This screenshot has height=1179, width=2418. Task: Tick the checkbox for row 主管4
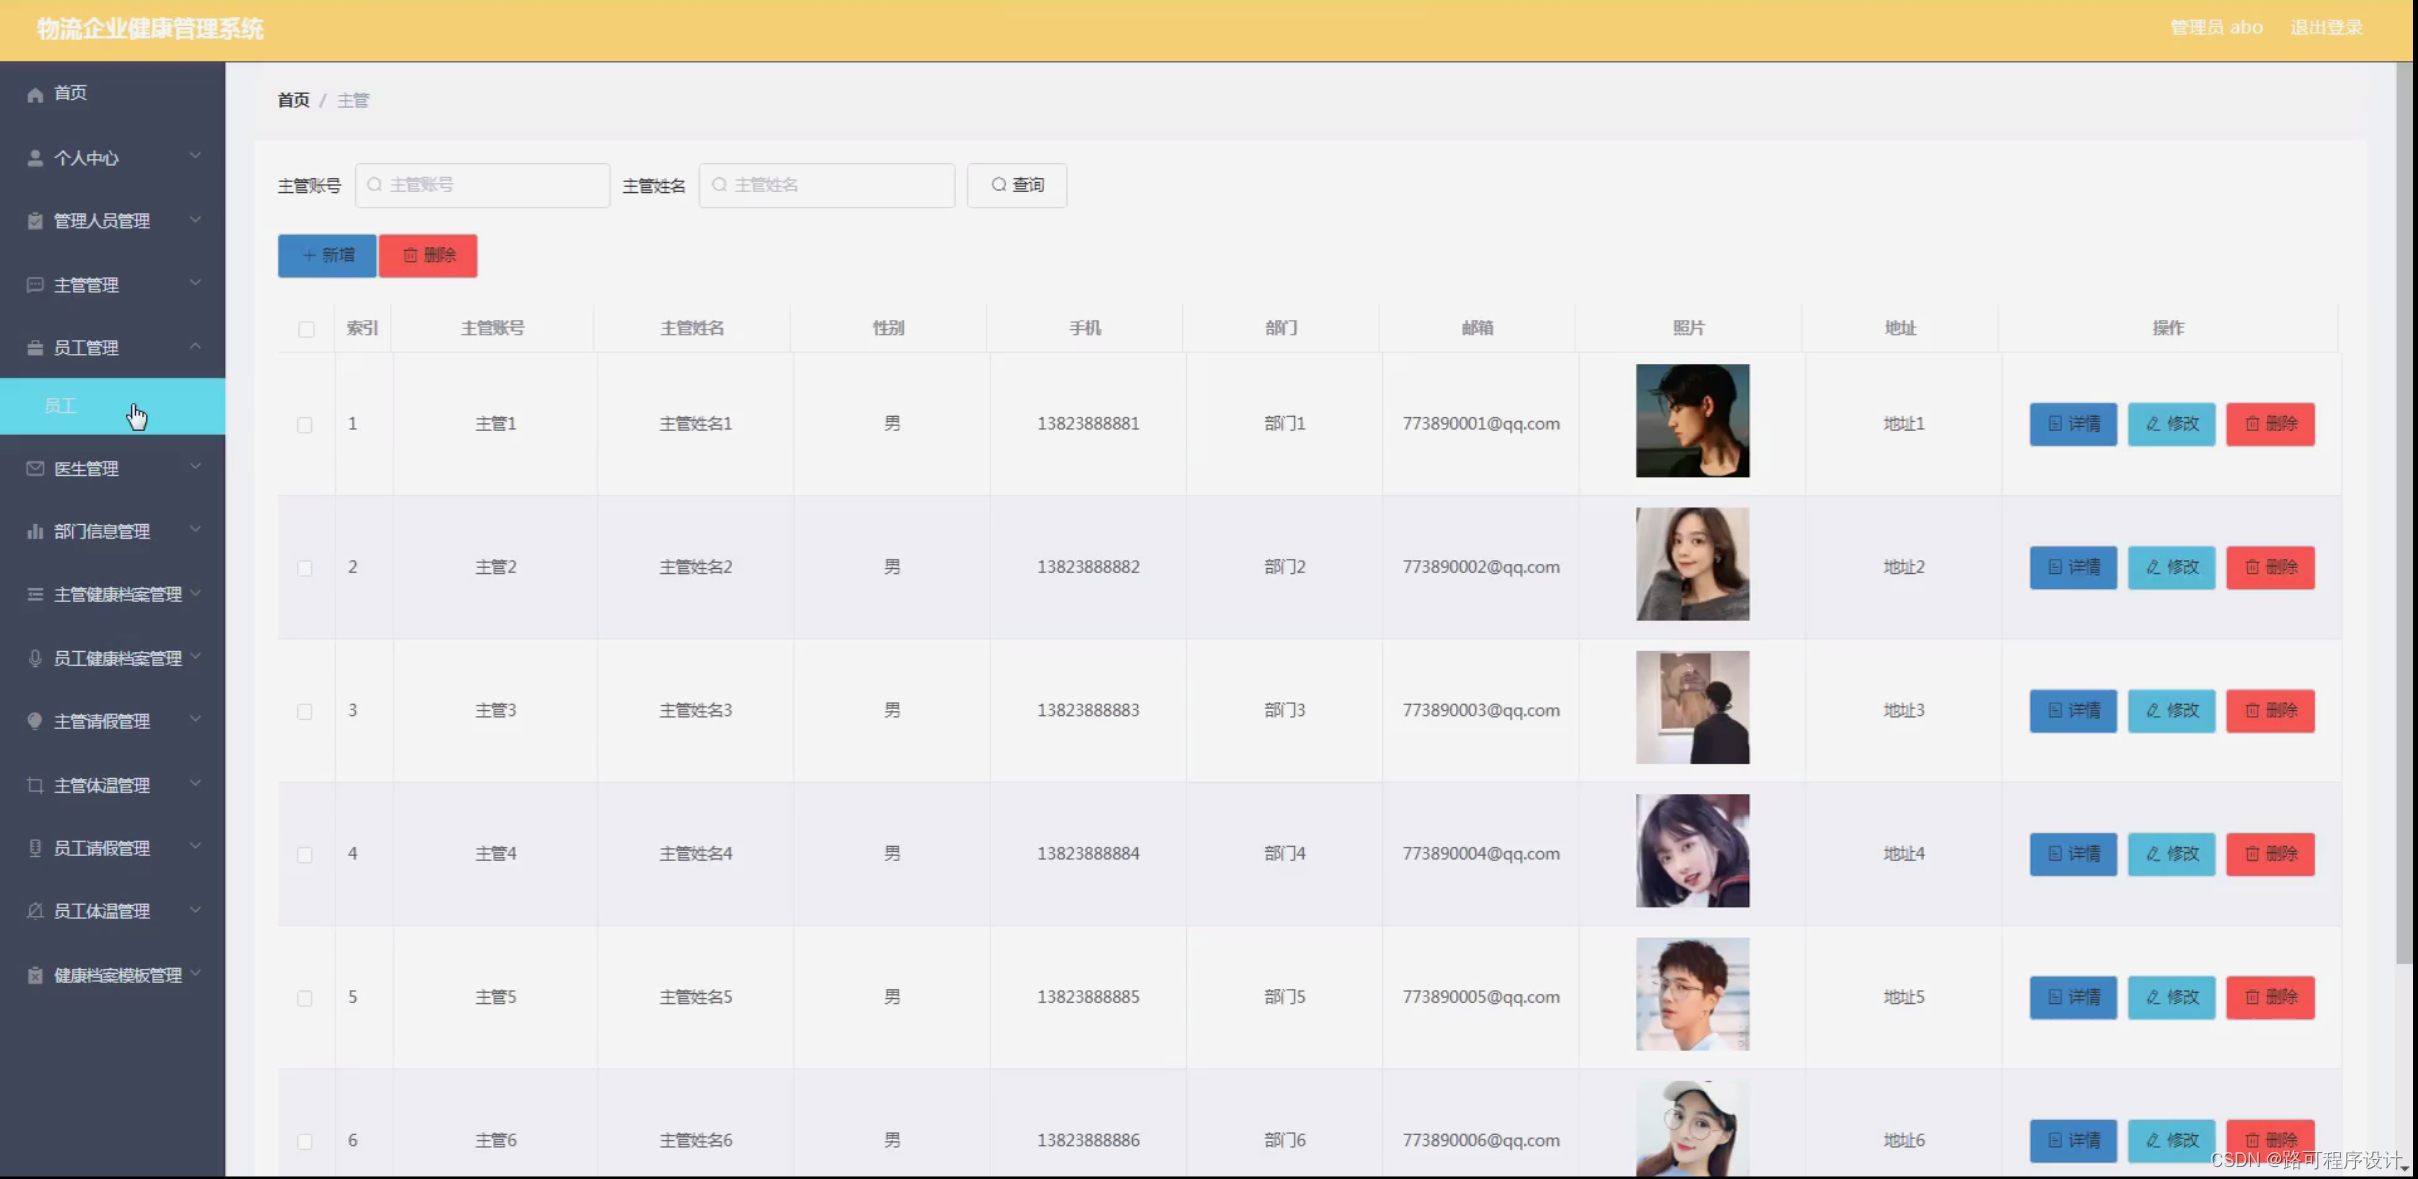click(305, 855)
